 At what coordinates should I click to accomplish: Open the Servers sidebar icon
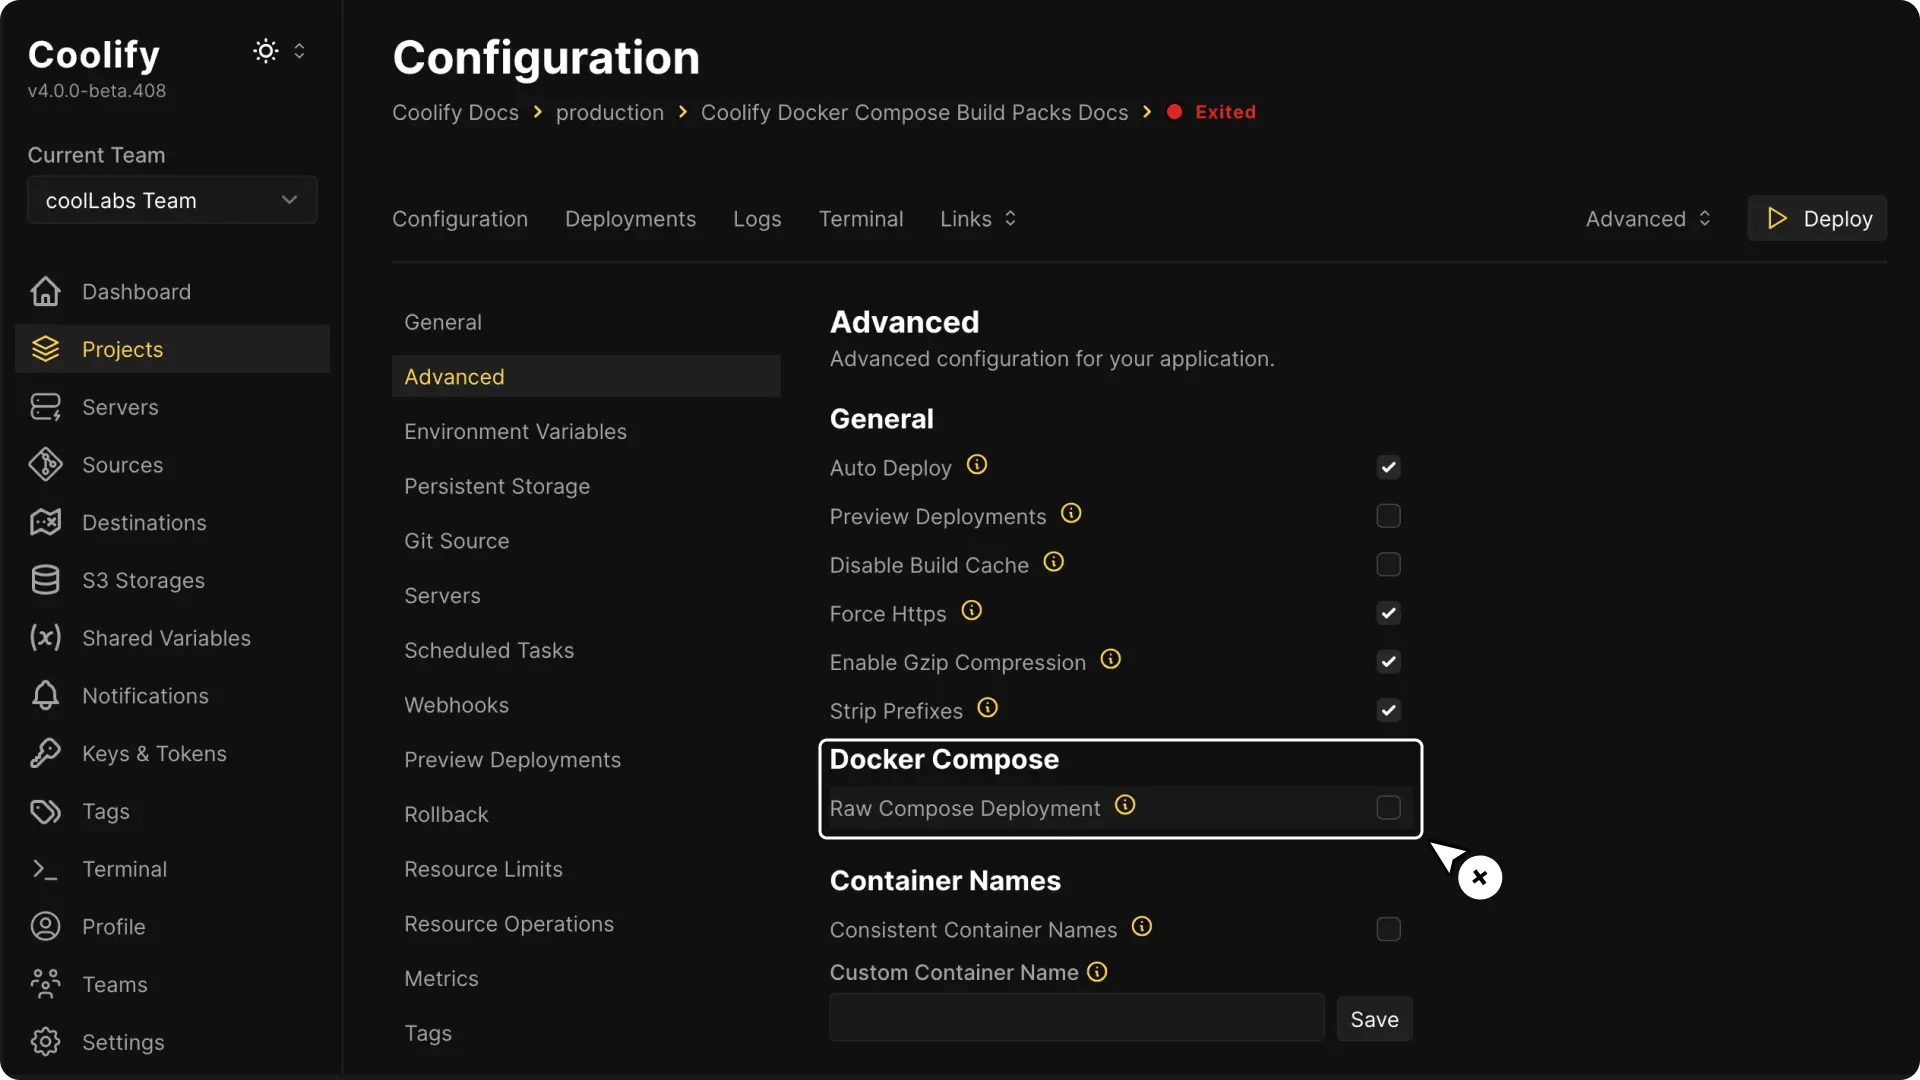45,407
